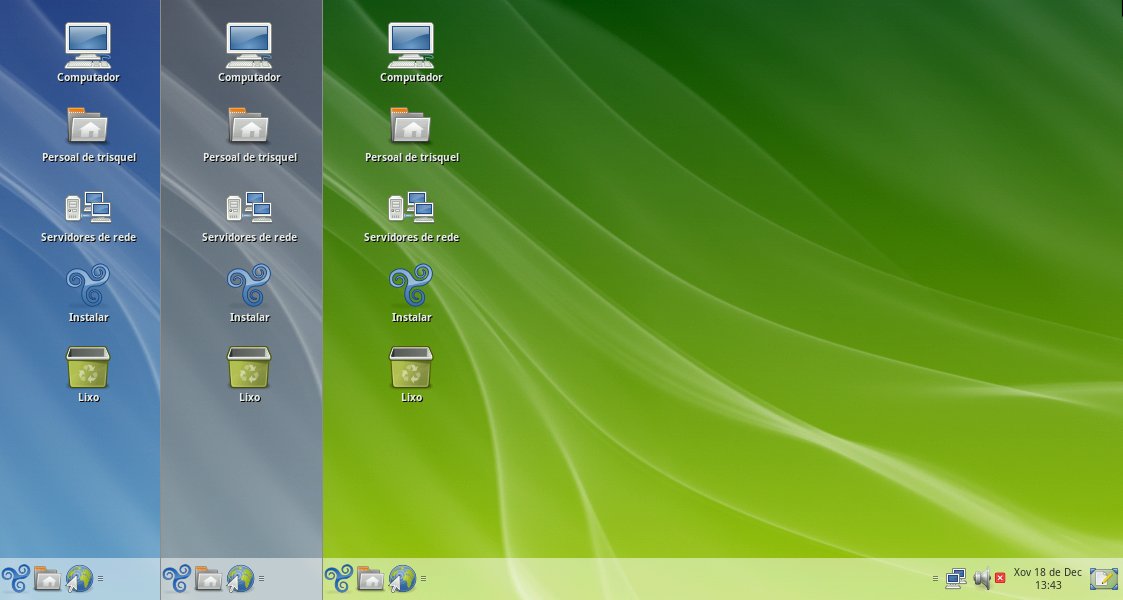The height and width of the screenshot is (600, 1123).
Task: Open Computador icon on the green desktop
Action: click(411, 45)
